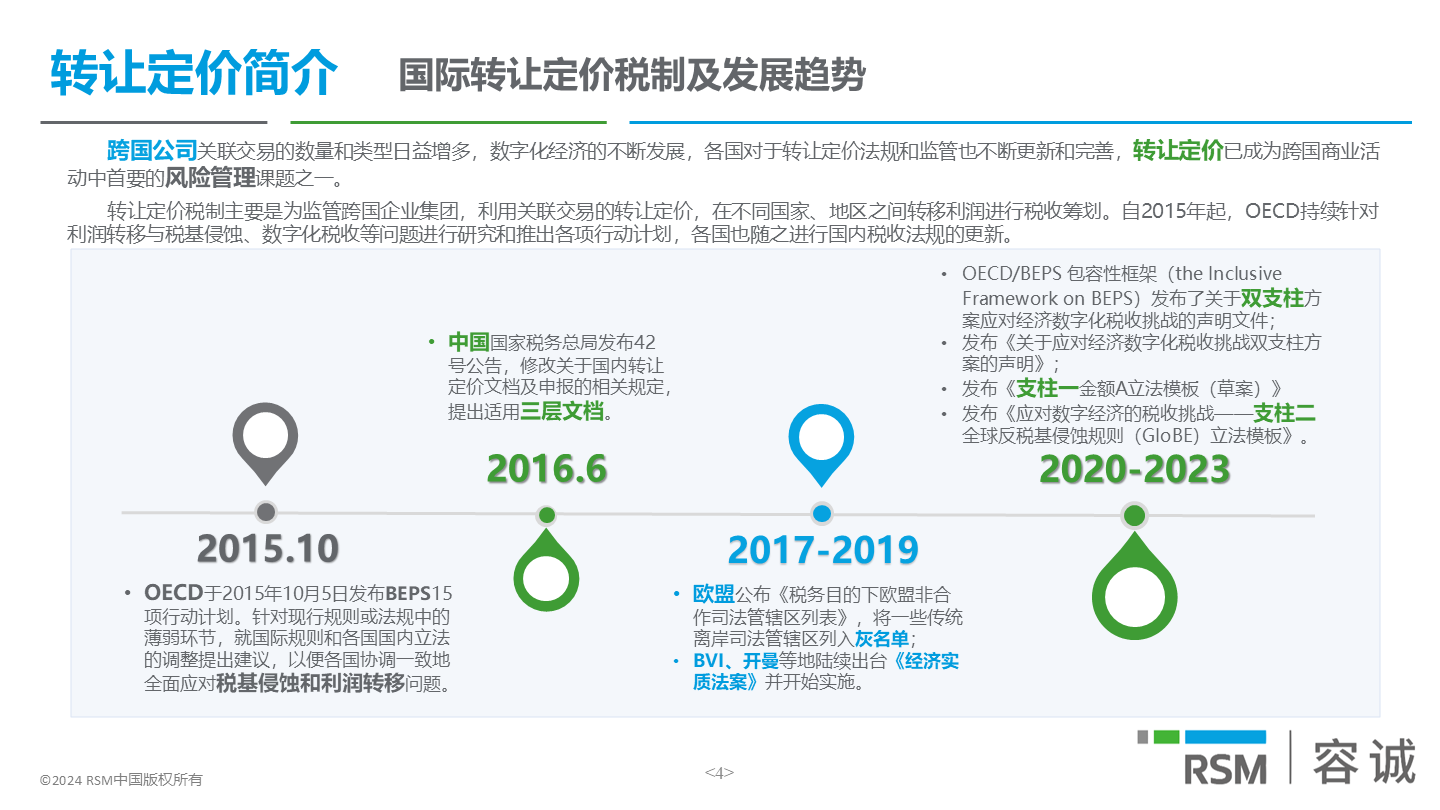Click the green text 双支柱
The image size is (1440, 810).
pos(1273,298)
